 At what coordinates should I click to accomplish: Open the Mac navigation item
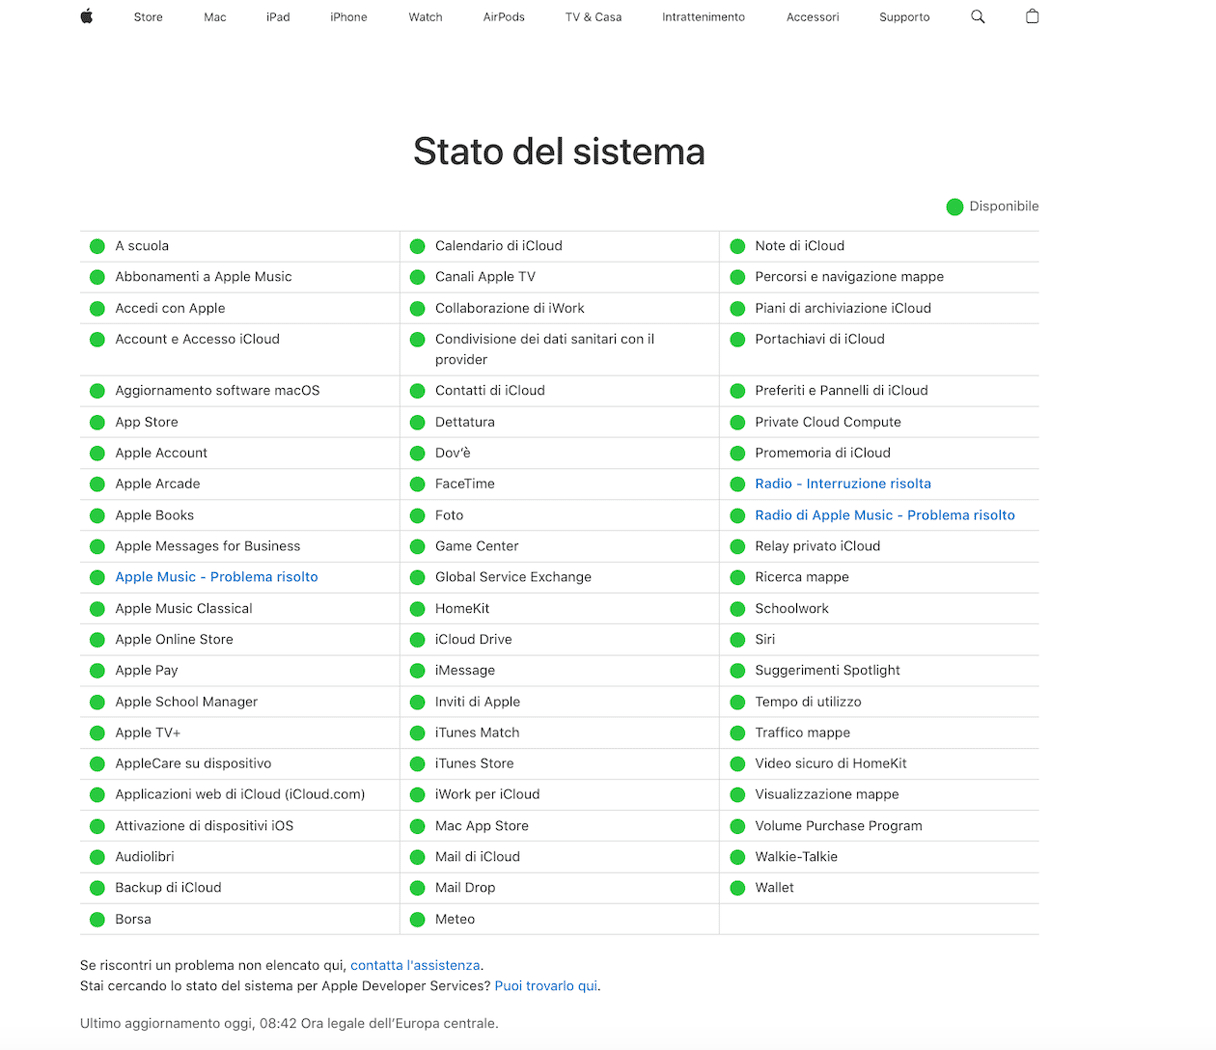click(x=215, y=17)
